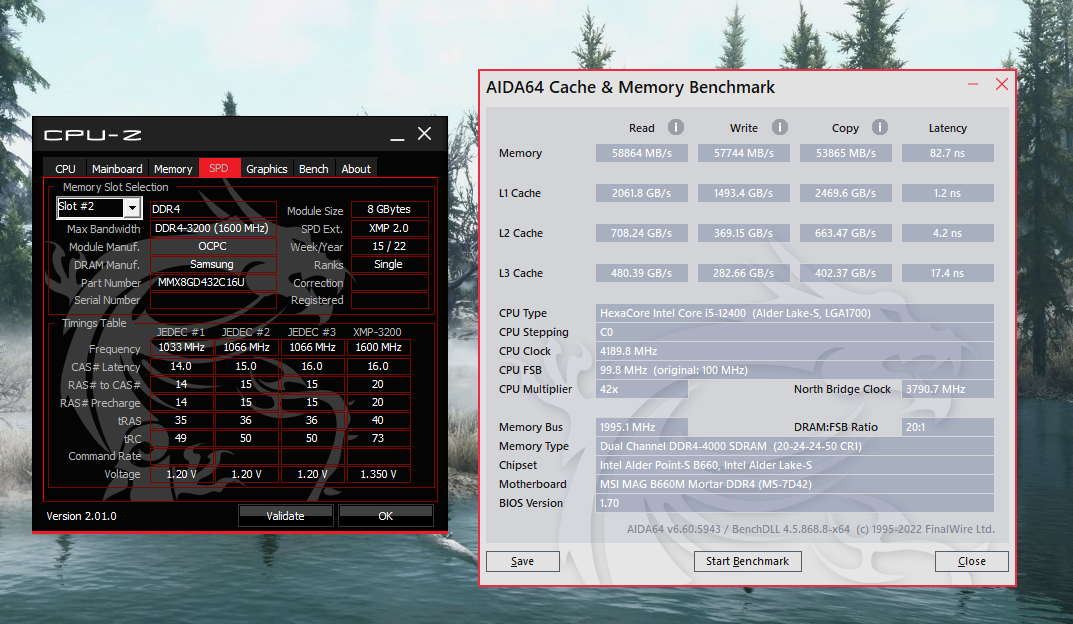
Task: Click the OK button in CPU-Z
Action: [x=385, y=516]
